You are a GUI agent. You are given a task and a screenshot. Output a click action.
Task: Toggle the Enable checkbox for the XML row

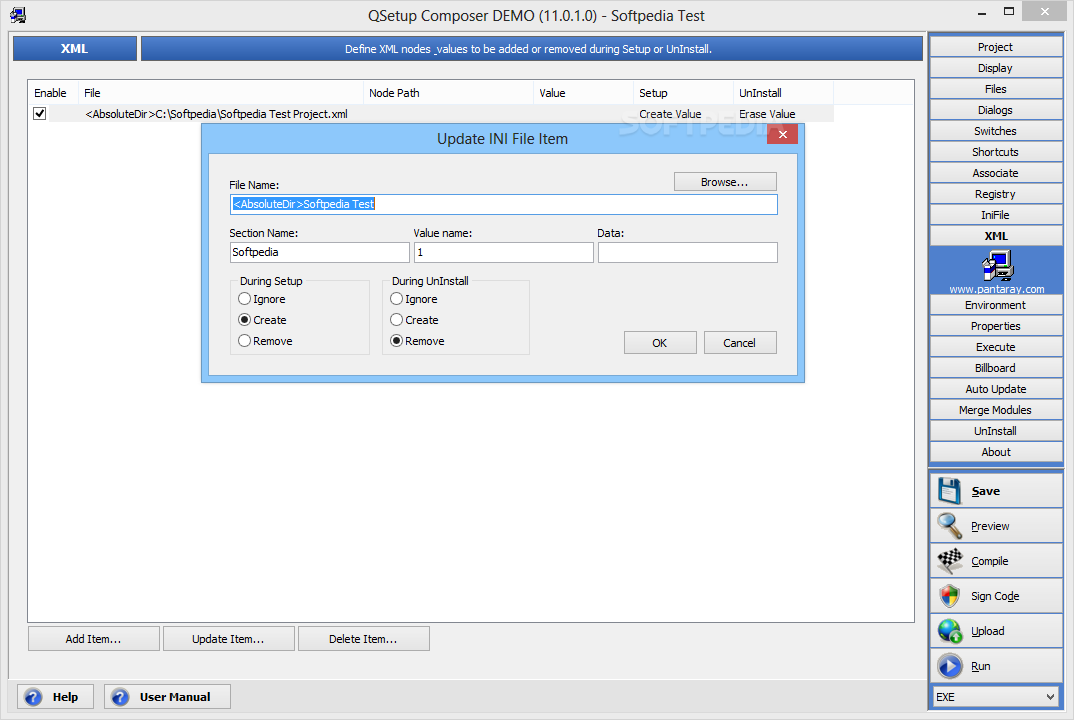pos(40,114)
